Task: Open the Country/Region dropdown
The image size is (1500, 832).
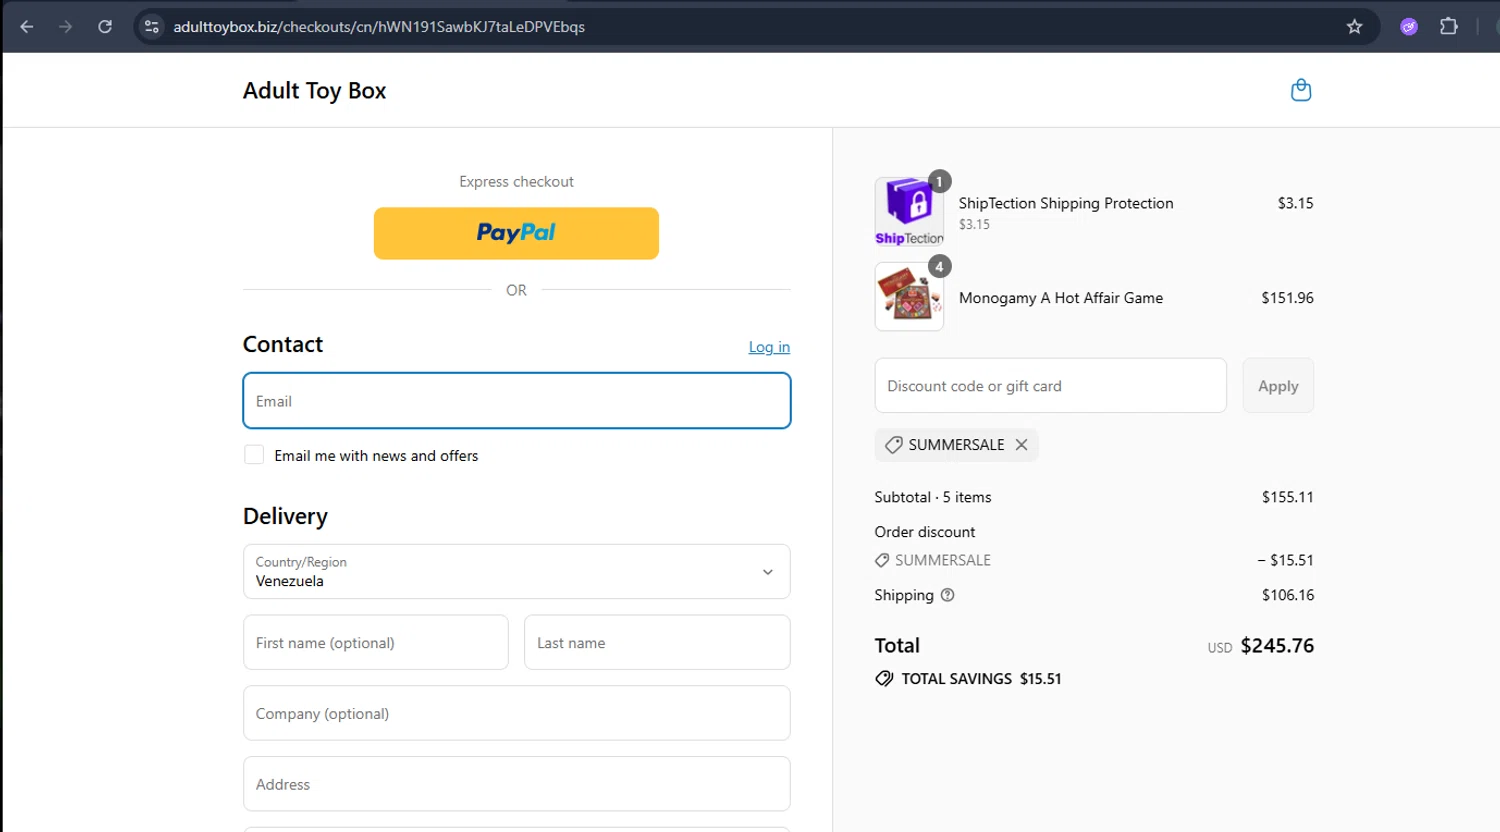Action: [x=517, y=572]
